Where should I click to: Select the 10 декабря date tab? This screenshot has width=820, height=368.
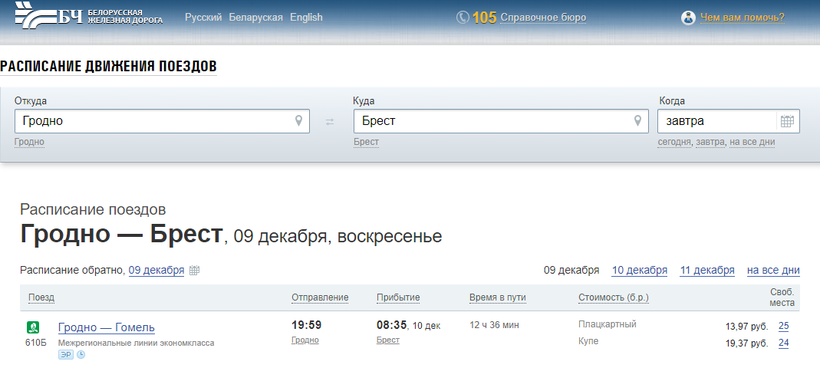(x=640, y=270)
